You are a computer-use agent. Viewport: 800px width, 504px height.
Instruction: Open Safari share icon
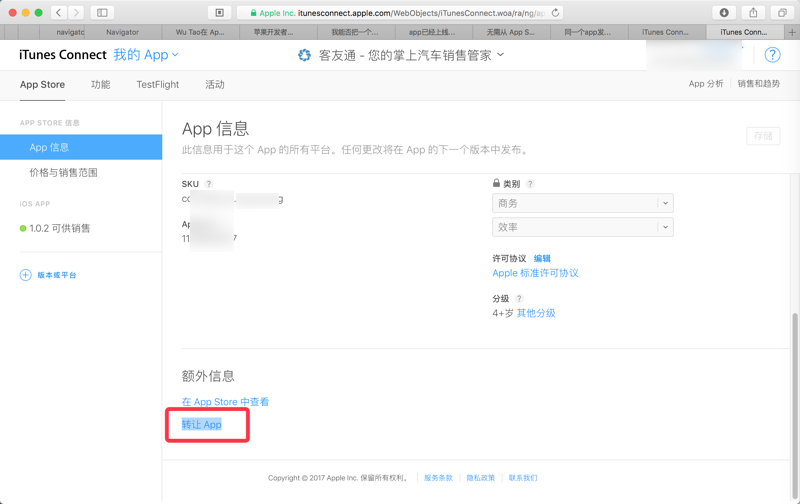click(x=753, y=13)
